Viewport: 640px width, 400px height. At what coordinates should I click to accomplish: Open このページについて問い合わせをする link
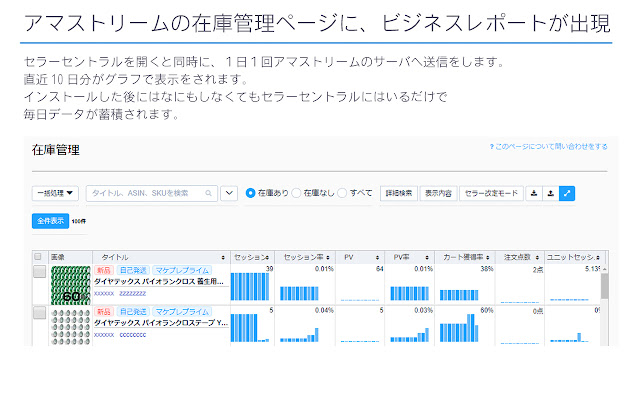click(x=549, y=147)
